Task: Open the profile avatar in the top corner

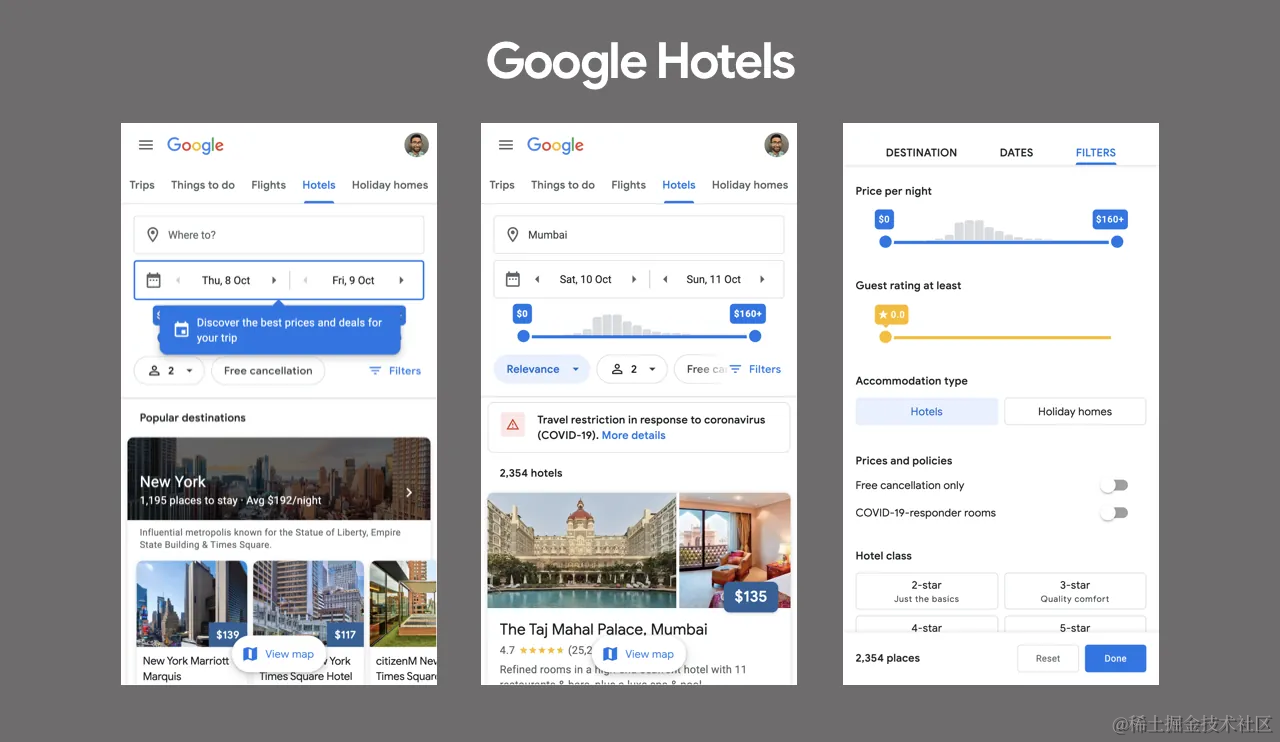Action: coord(416,145)
